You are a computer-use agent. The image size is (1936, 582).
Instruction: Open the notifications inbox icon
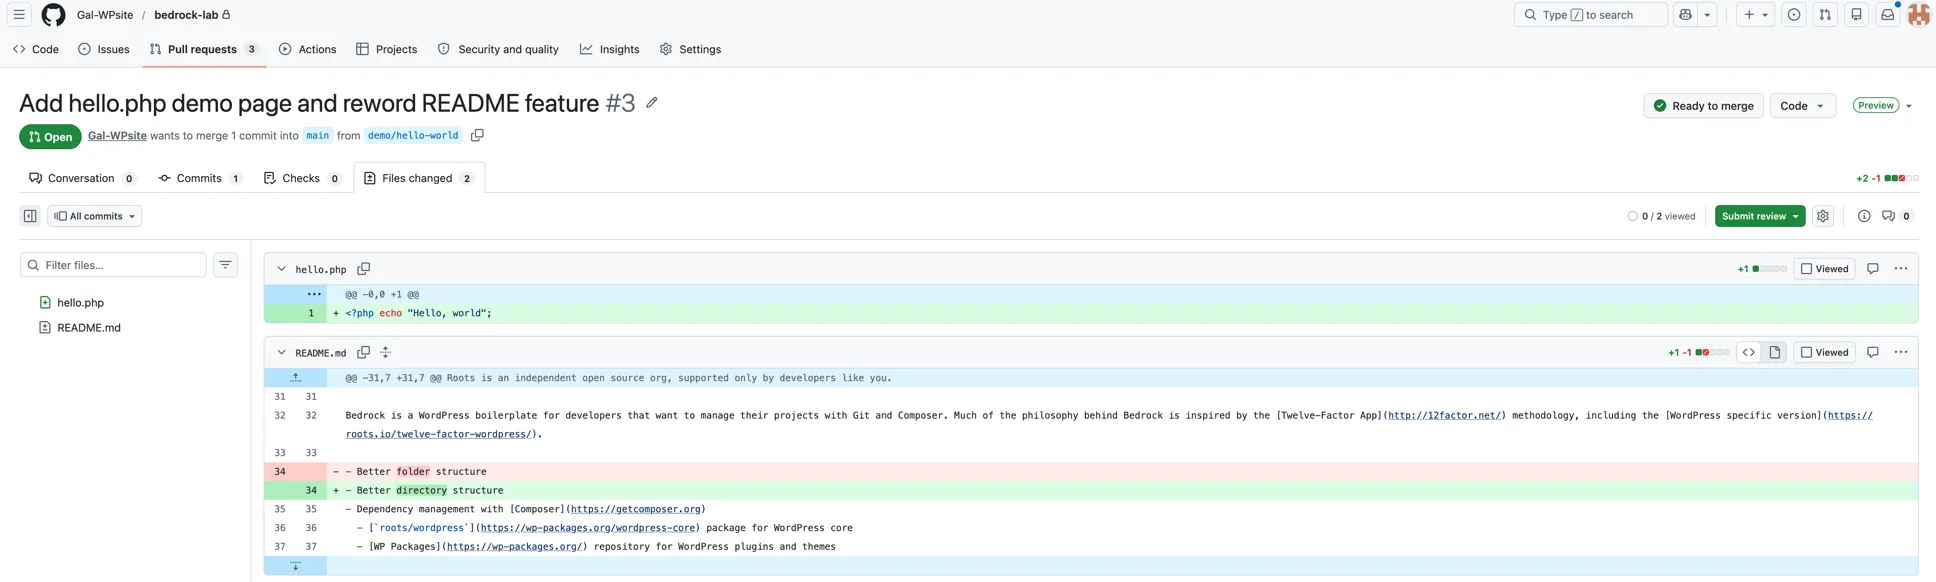(1887, 15)
